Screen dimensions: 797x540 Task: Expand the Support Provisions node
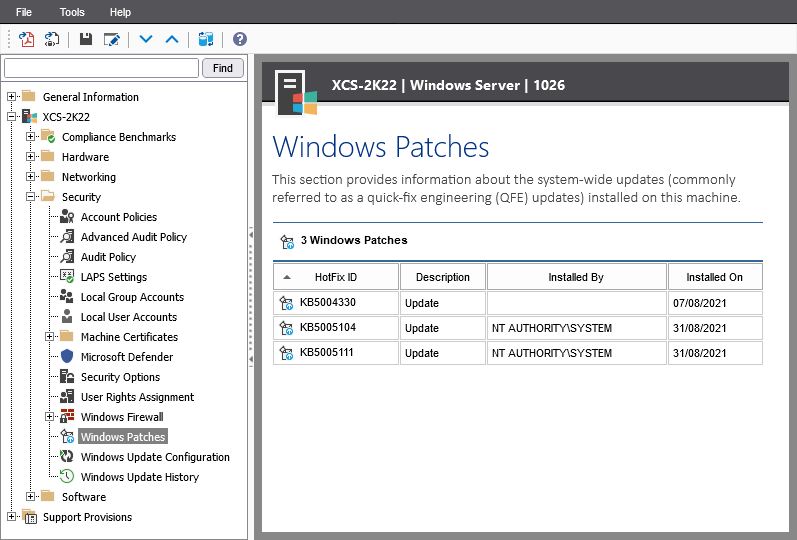(x=11, y=517)
